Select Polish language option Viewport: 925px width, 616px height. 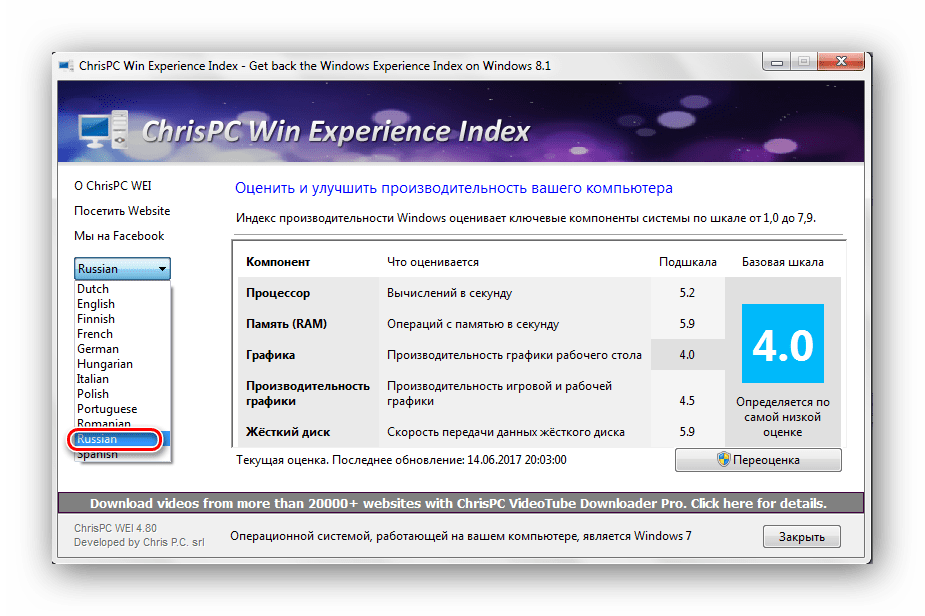click(123, 394)
